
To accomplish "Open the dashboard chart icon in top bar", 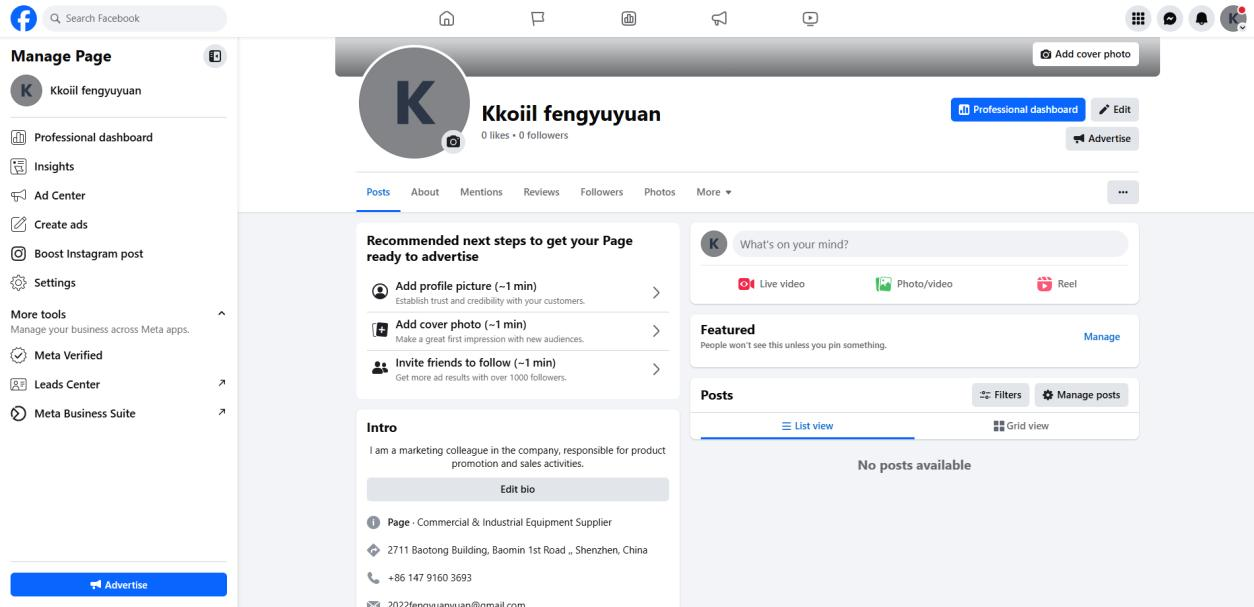I will point(629,18).
